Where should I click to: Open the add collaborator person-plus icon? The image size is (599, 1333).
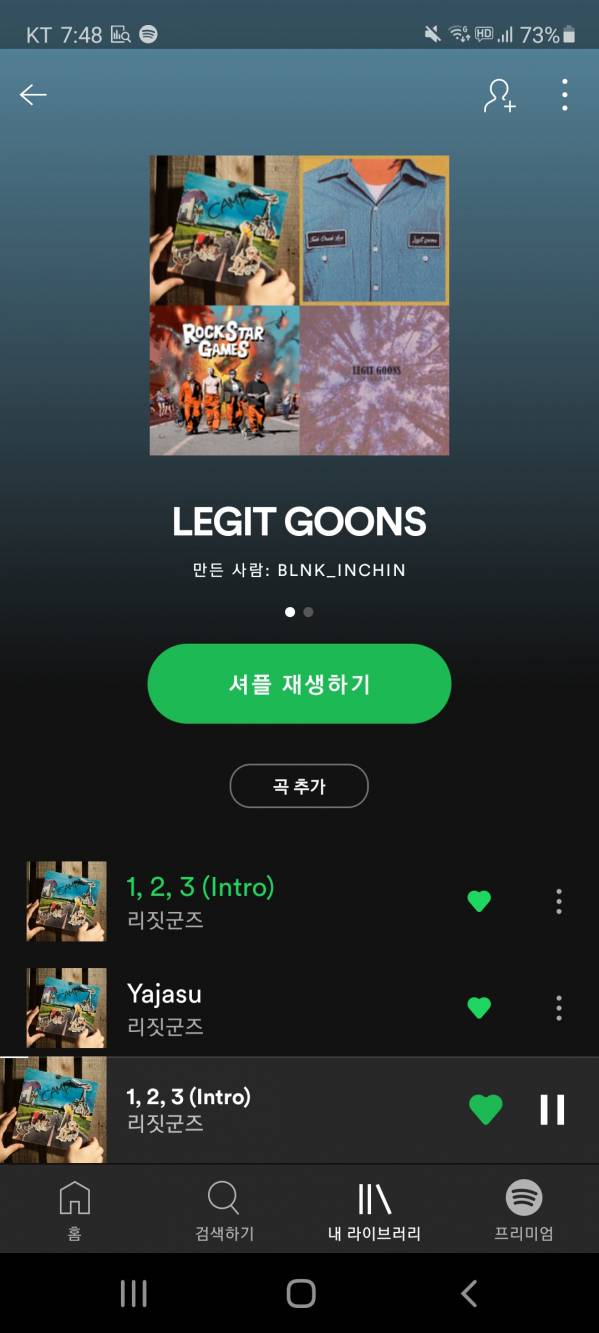click(x=499, y=95)
